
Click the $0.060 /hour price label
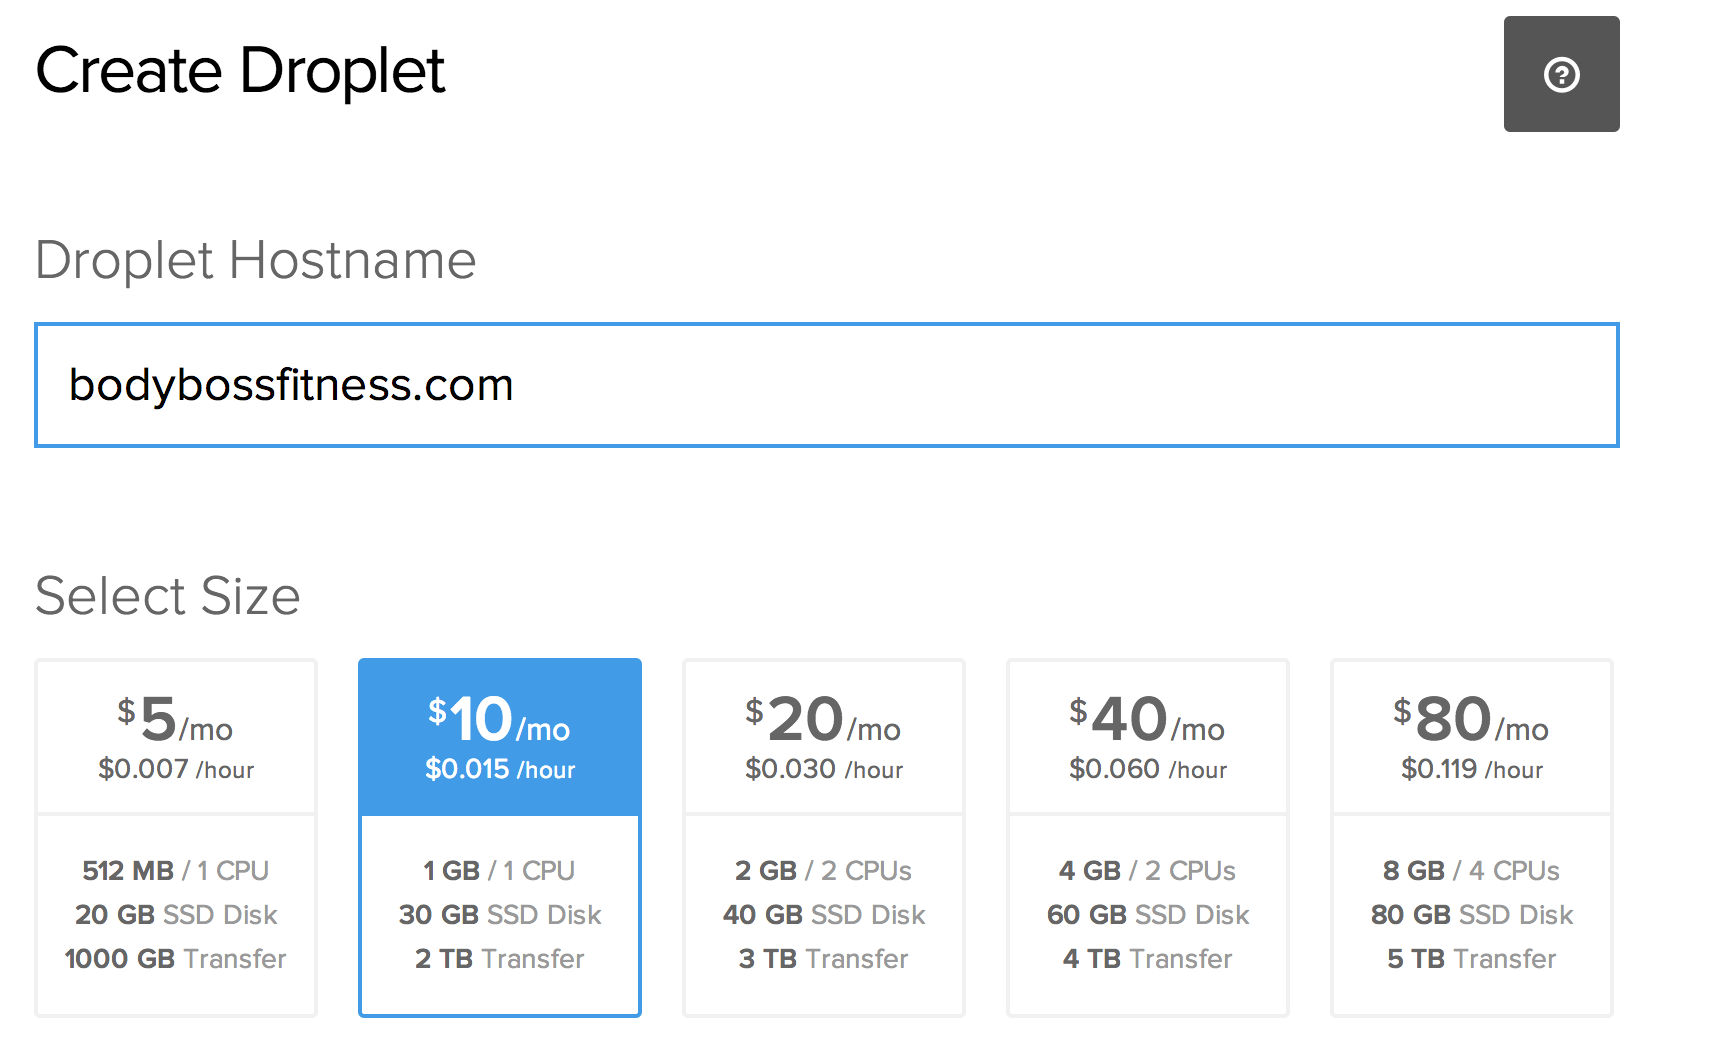click(x=1148, y=769)
